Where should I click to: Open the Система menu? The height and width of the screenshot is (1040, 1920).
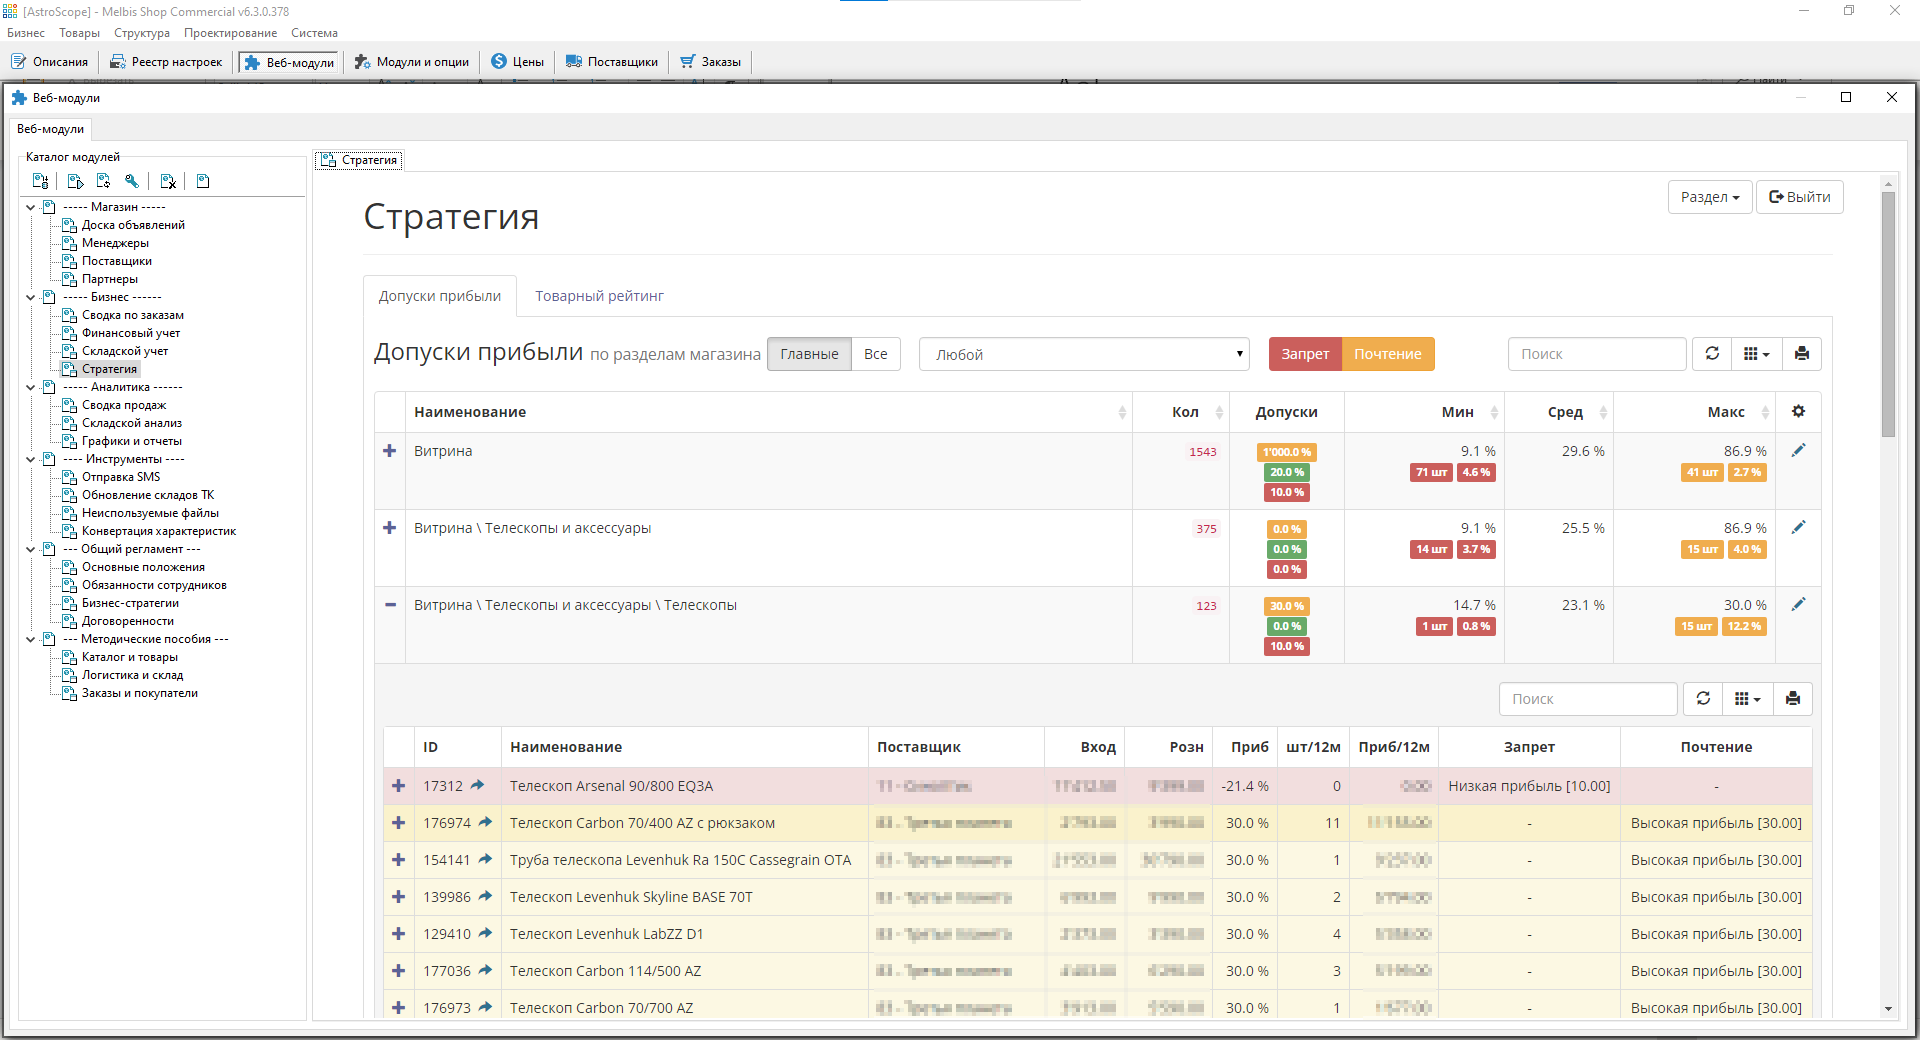click(x=314, y=33)
